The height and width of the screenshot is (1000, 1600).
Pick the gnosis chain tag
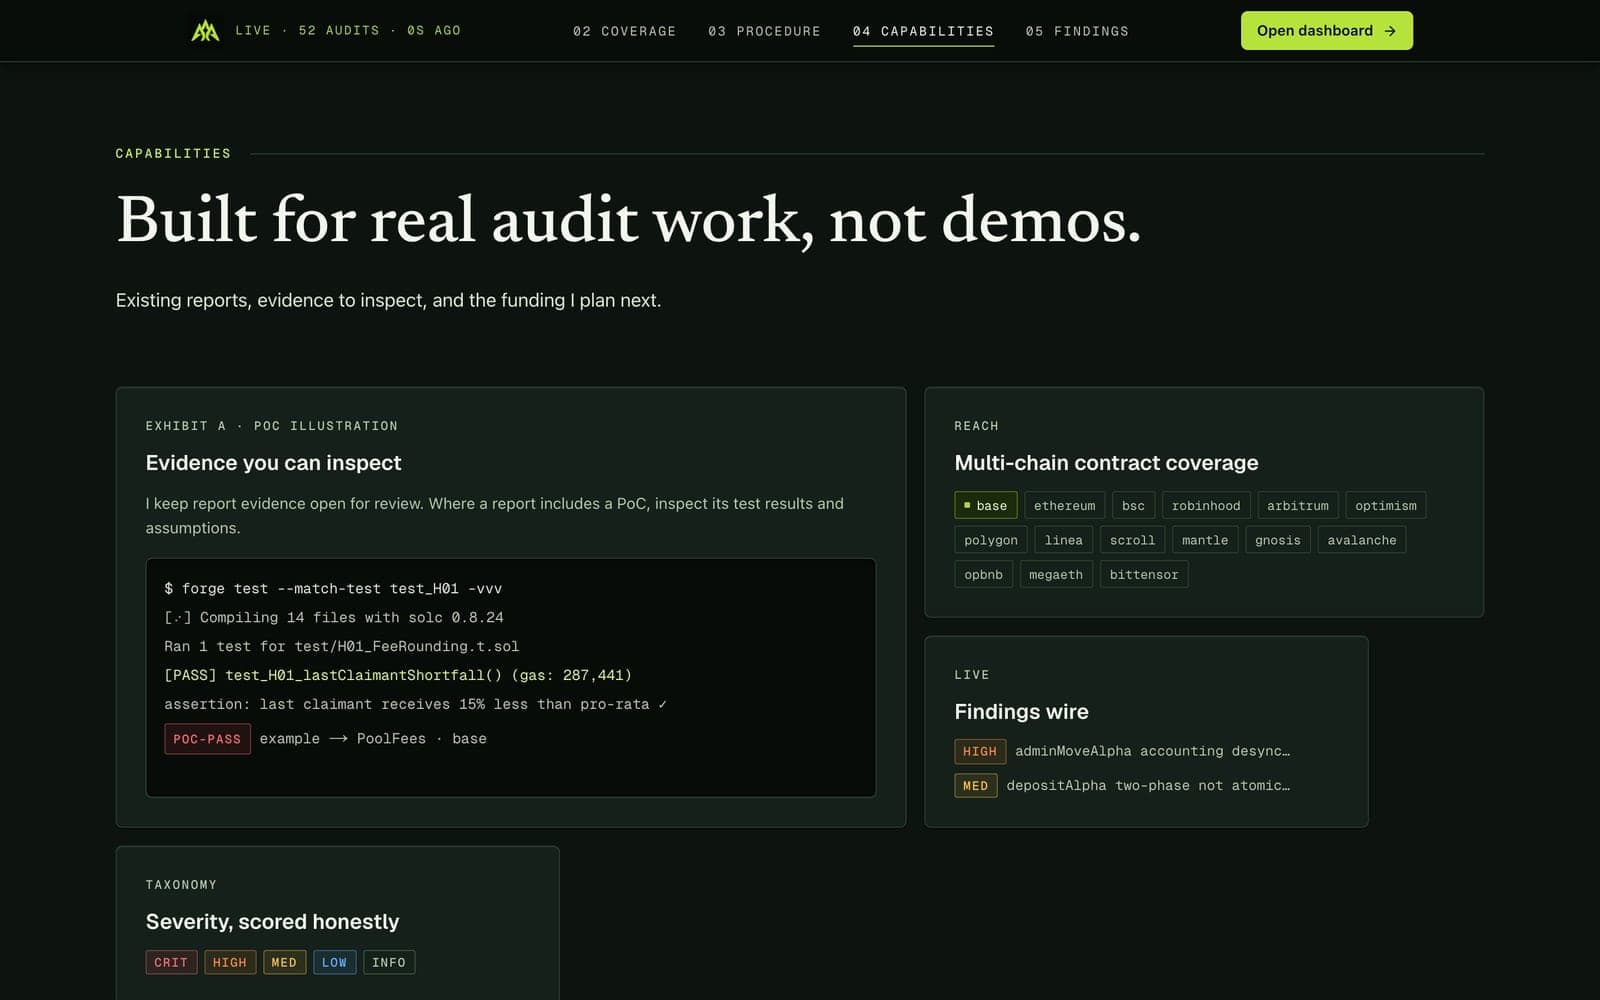[x=1278, y=540]
